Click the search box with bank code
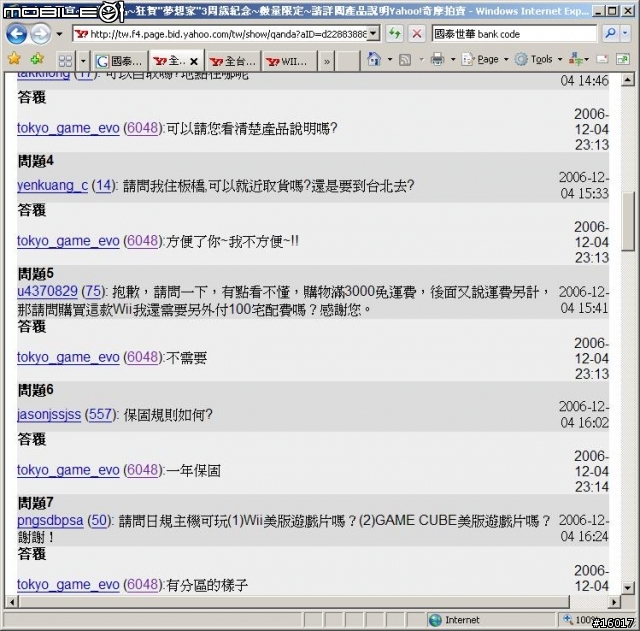The image size is (640, 631). tap(514, 34)
